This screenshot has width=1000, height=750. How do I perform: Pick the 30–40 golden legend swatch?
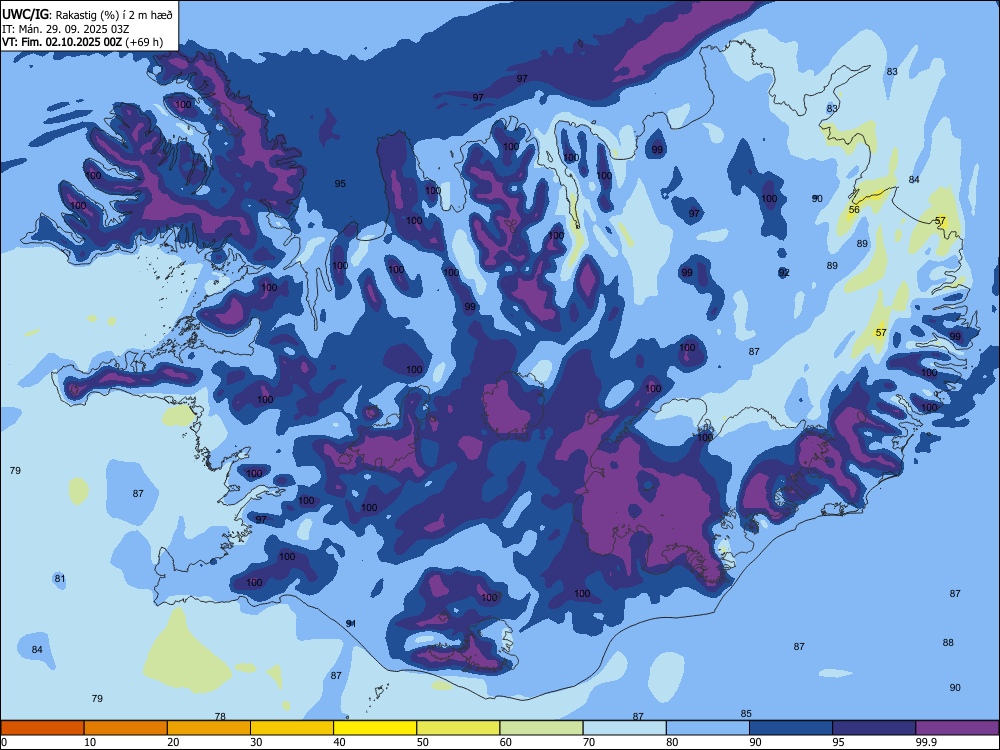[292, 728]
